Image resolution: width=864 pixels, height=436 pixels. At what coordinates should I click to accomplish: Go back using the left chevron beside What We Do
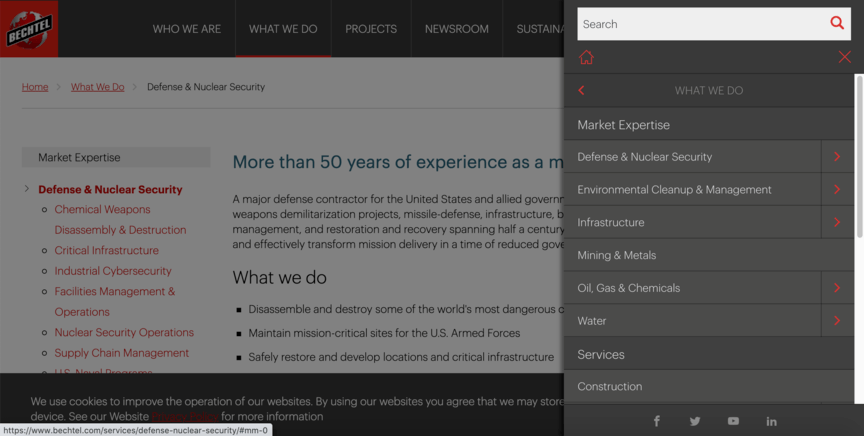tap(581, 90)
